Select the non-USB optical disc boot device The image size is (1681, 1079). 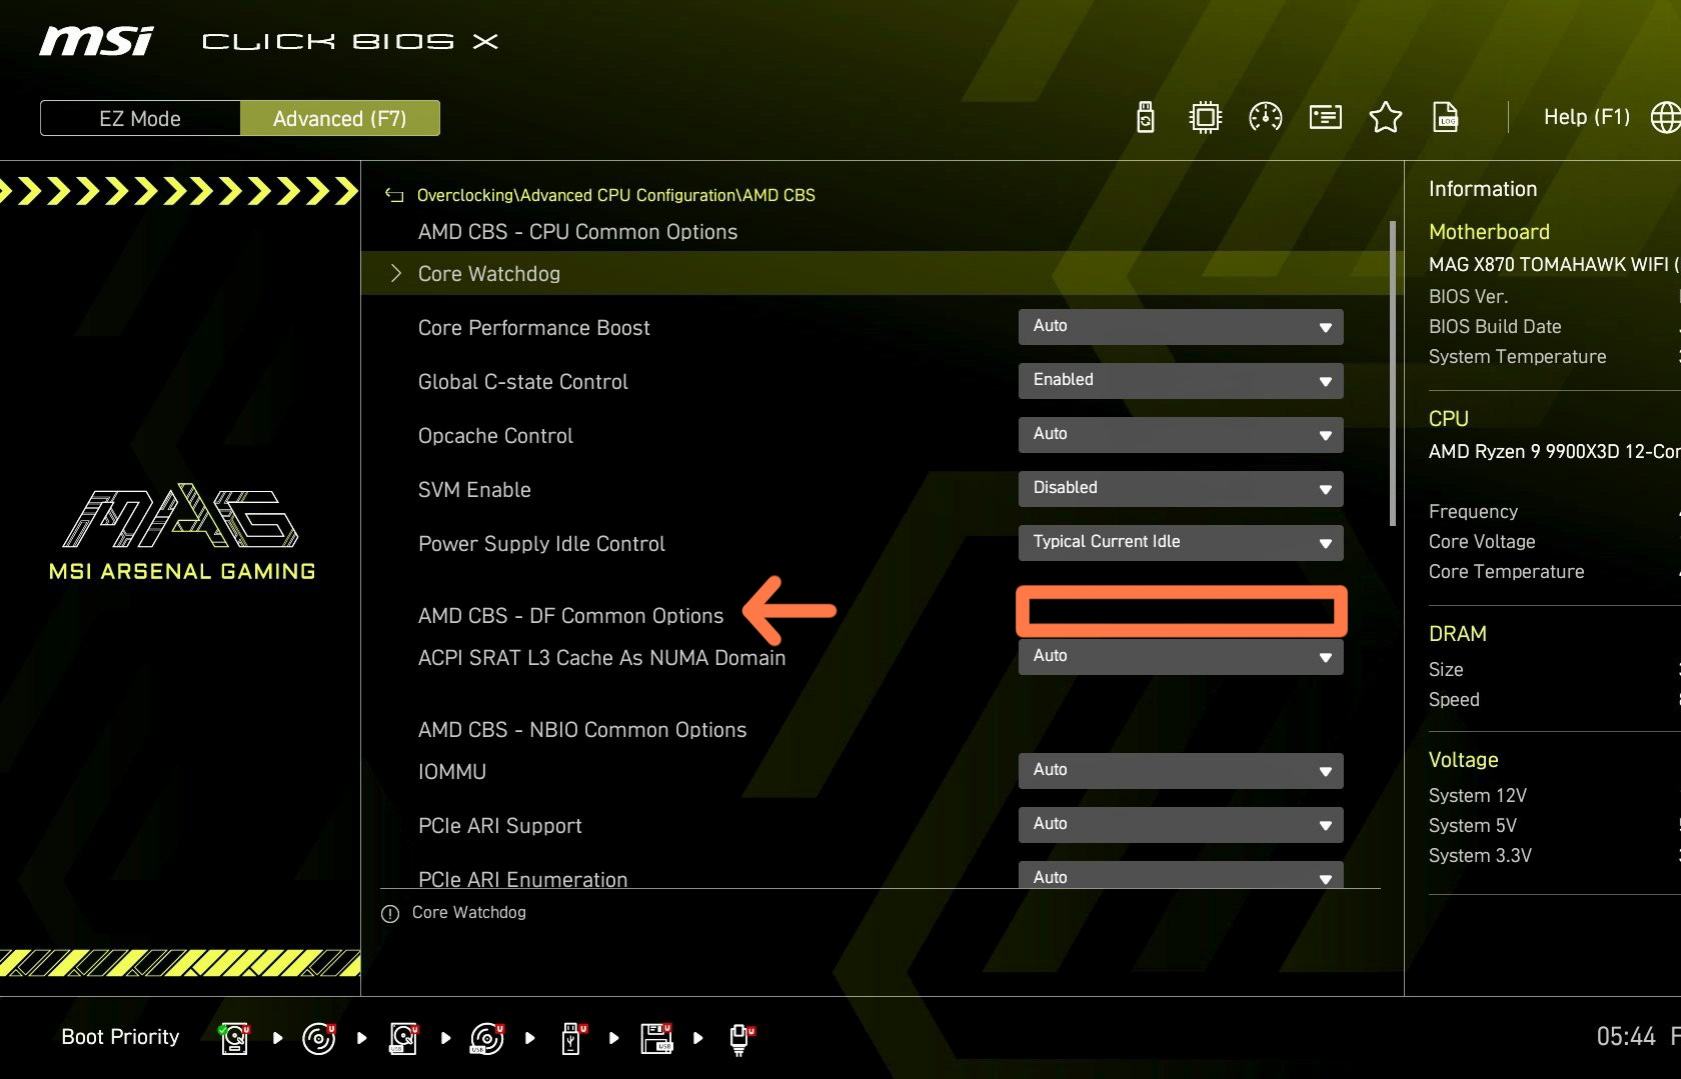coord(319,1038)
